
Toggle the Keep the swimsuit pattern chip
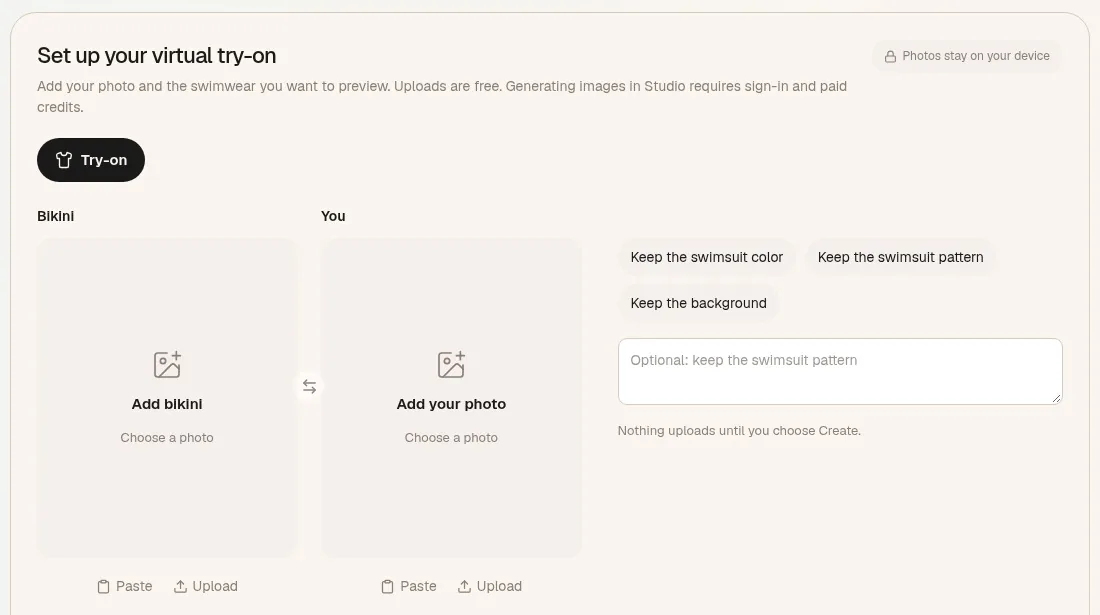(x=900, y=257)
